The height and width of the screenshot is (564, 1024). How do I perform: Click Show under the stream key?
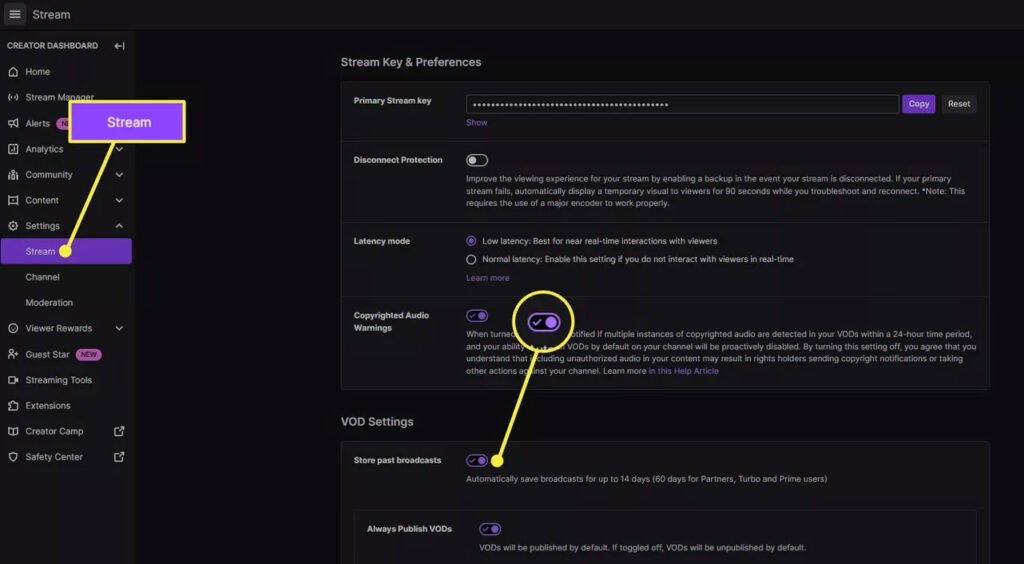(476, 122)
